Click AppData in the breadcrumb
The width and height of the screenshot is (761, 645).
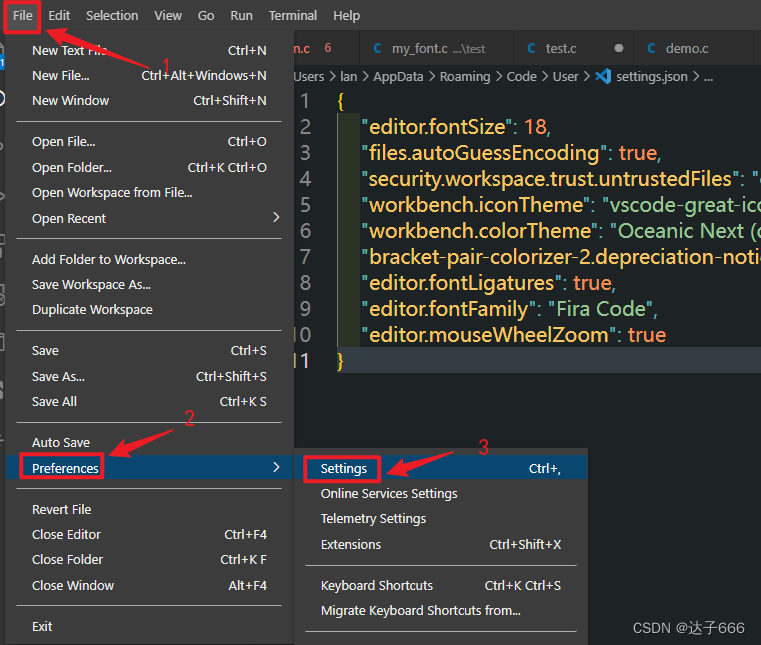398,77
